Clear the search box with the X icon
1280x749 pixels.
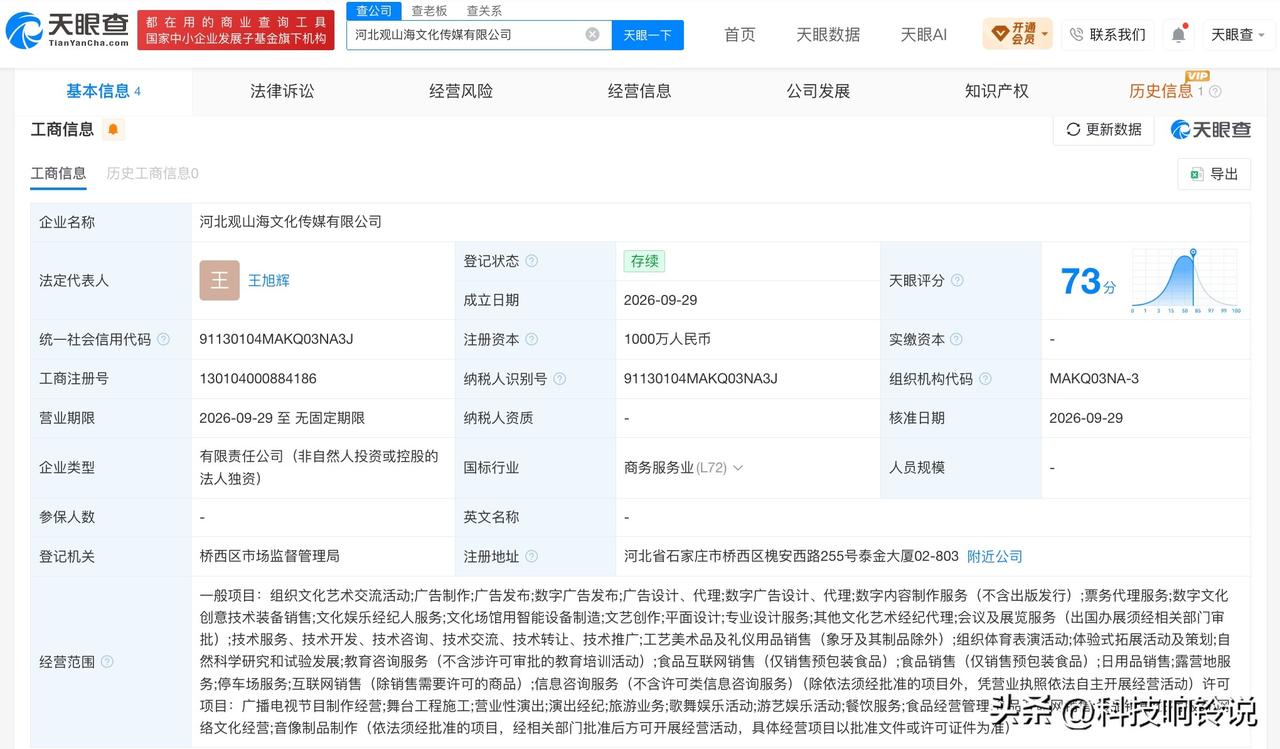592,34
